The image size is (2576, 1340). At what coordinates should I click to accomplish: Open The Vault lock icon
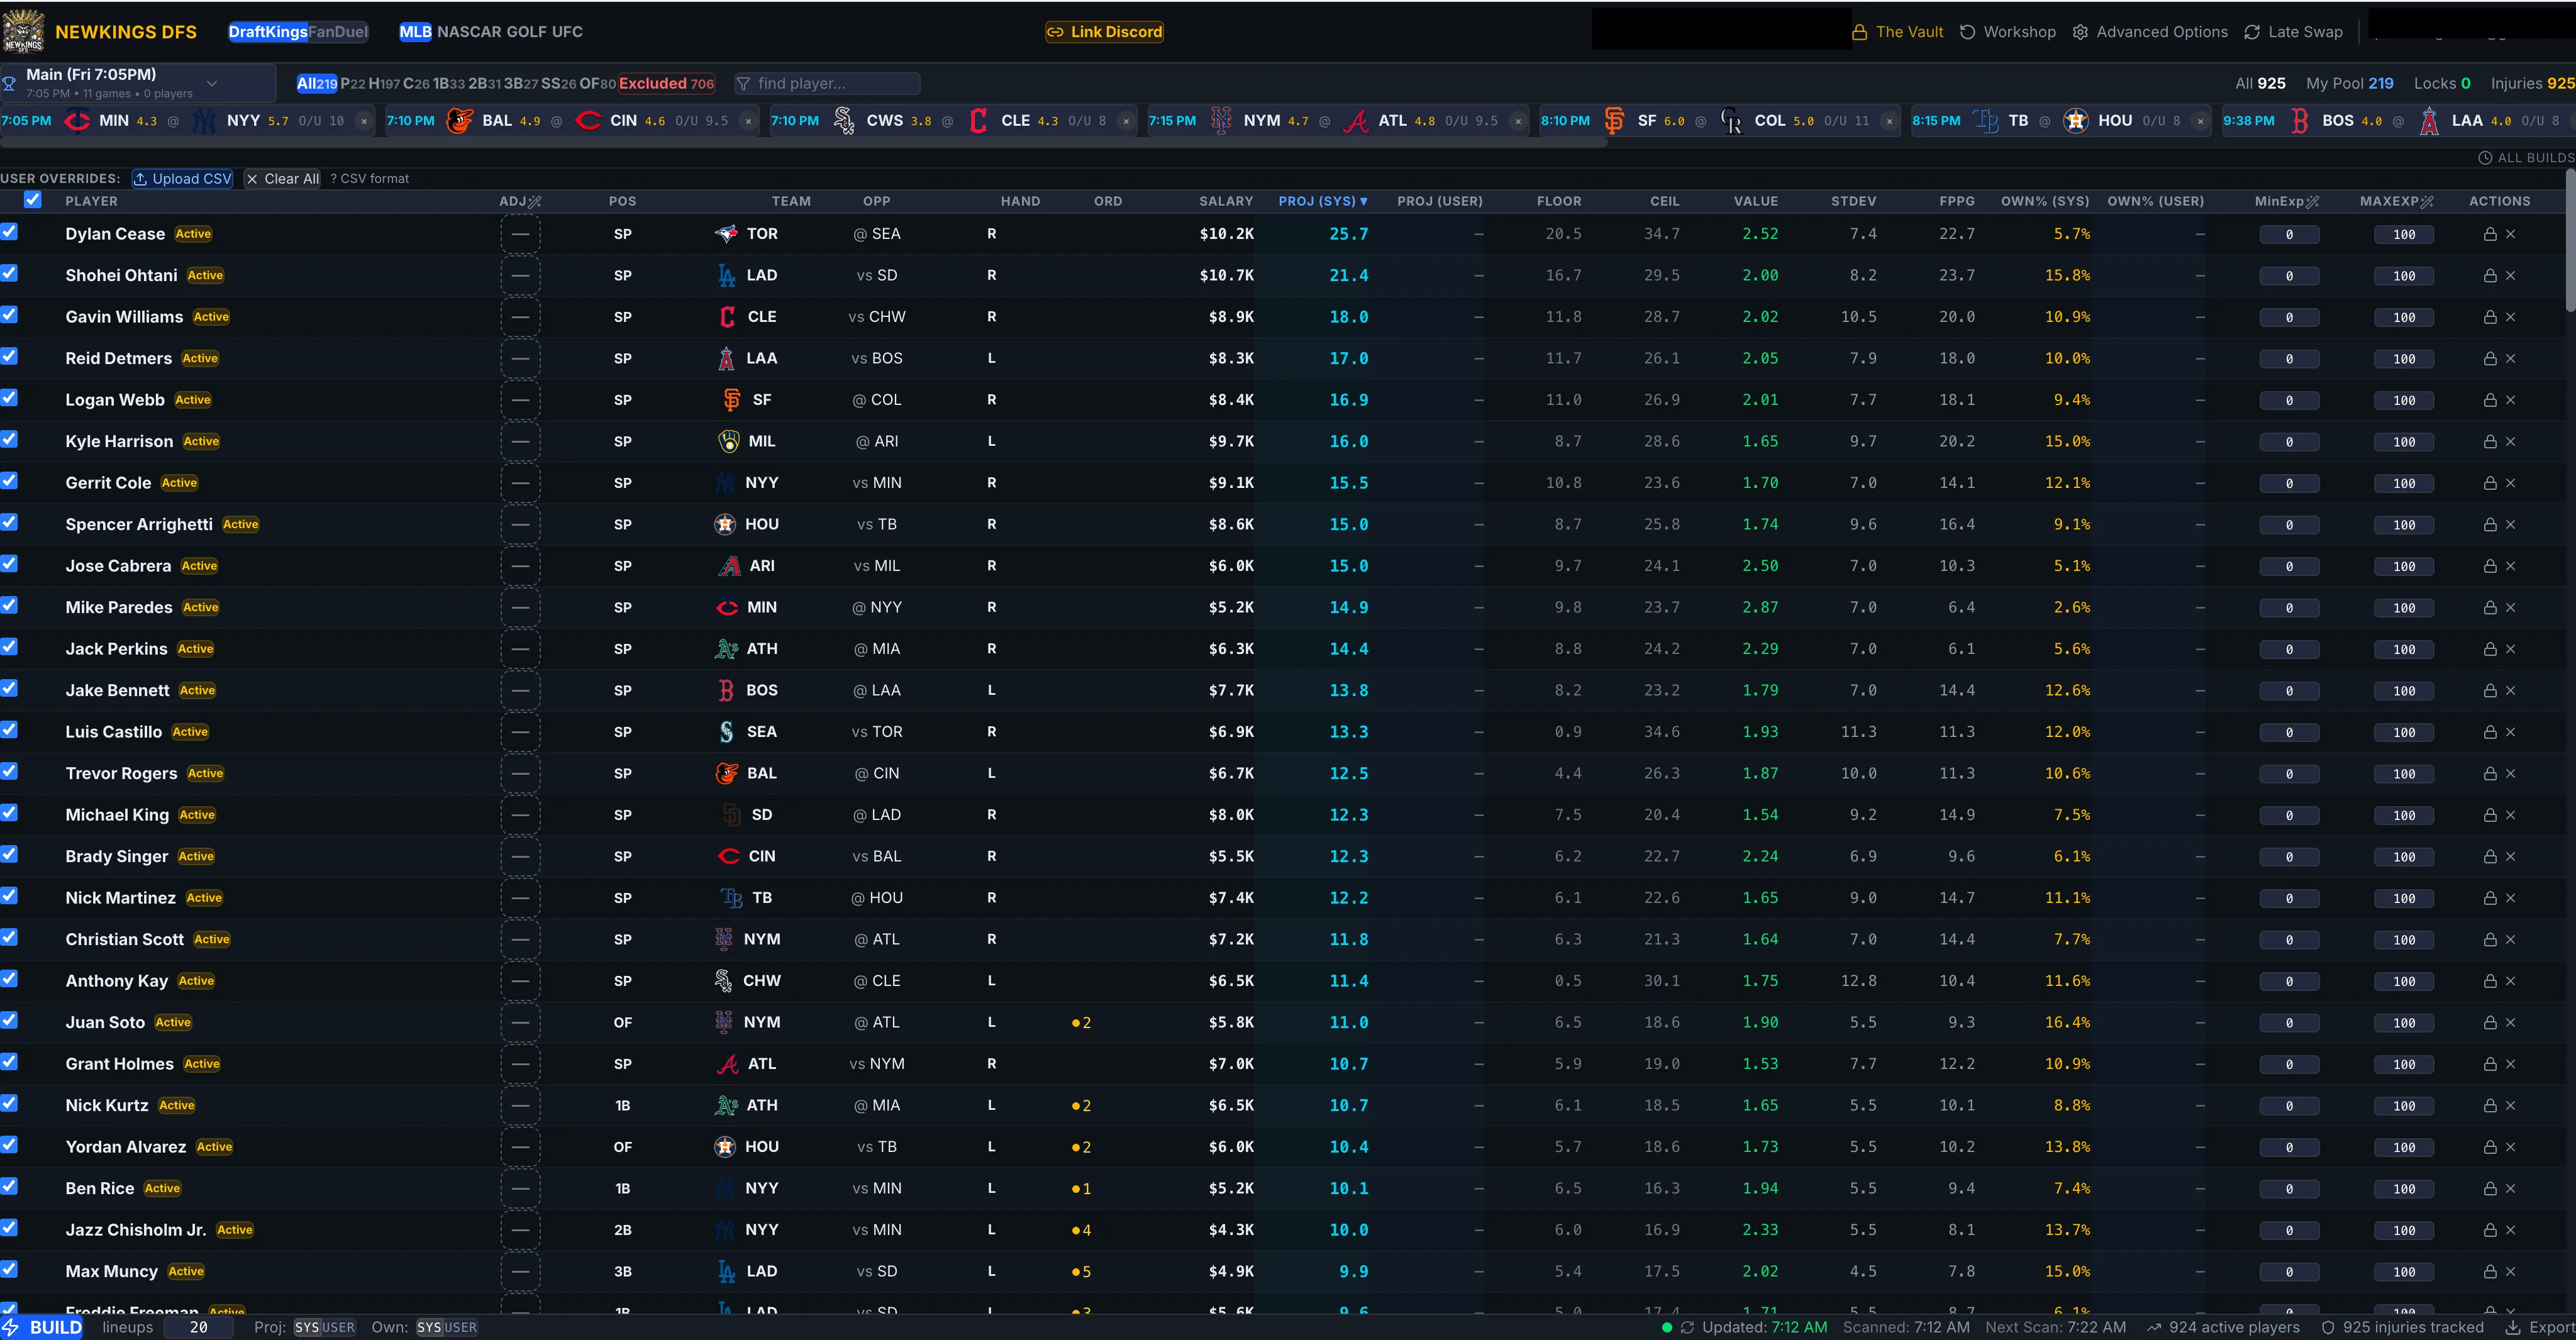coord(1859,32)
